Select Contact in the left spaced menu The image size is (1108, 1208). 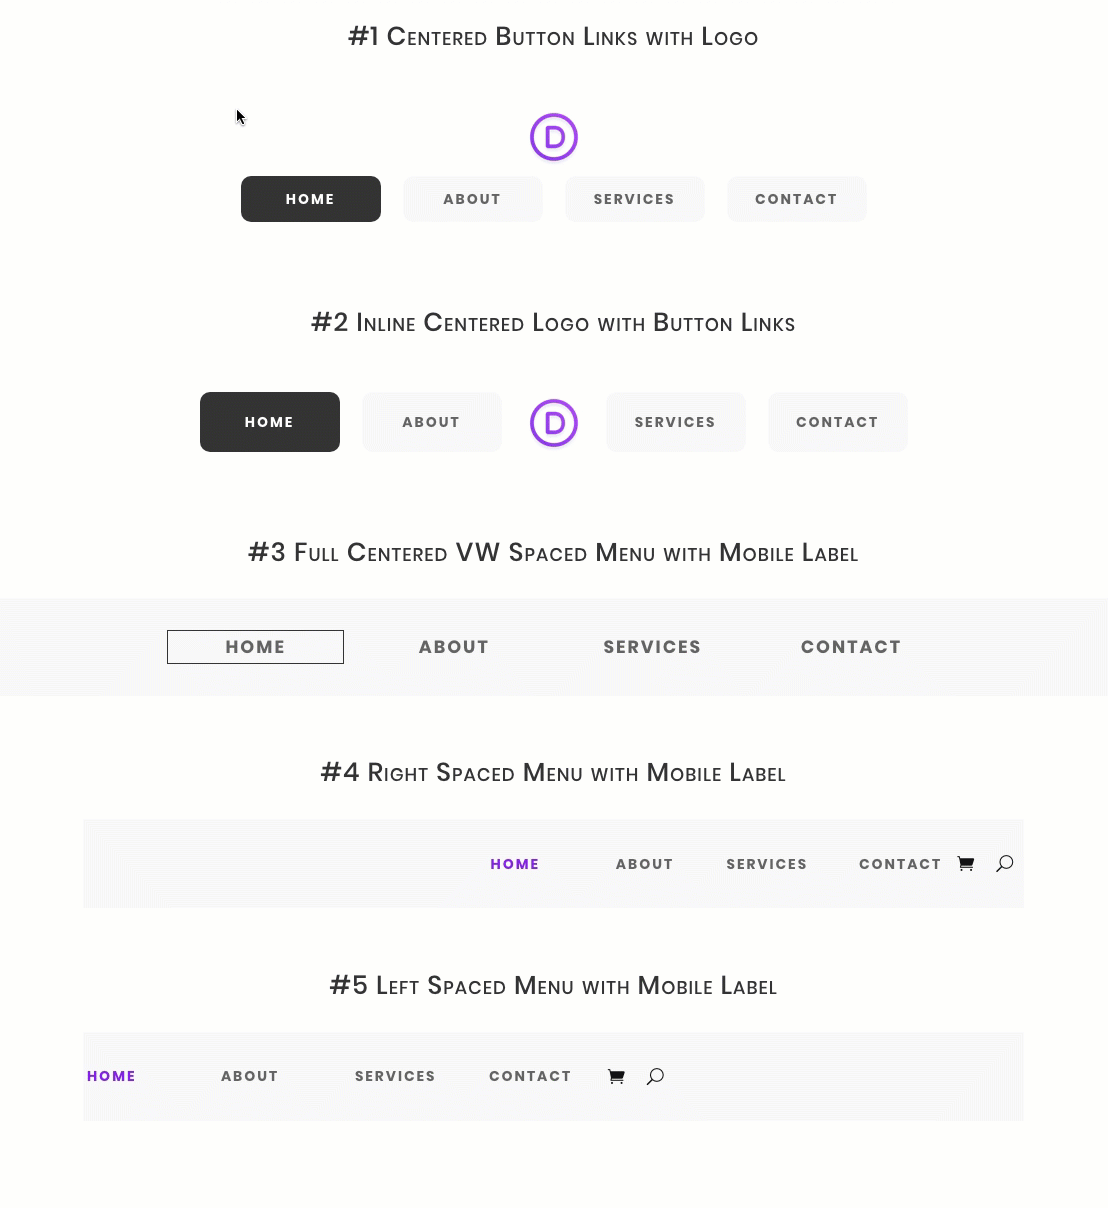pos(530,1076)
